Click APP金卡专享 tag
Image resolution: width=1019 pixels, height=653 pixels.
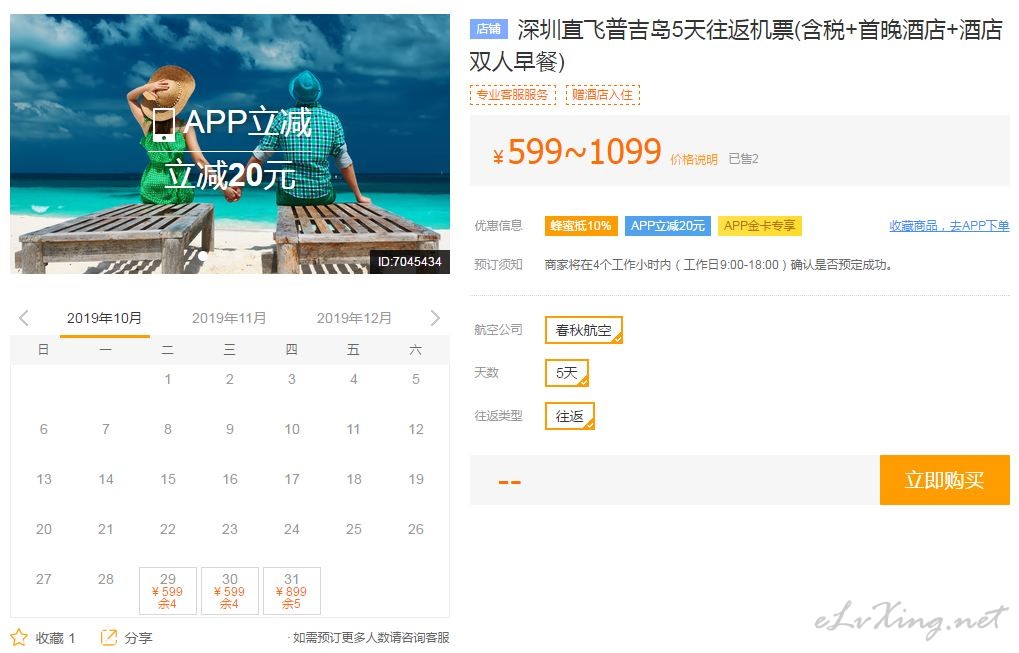pos(760,225)
